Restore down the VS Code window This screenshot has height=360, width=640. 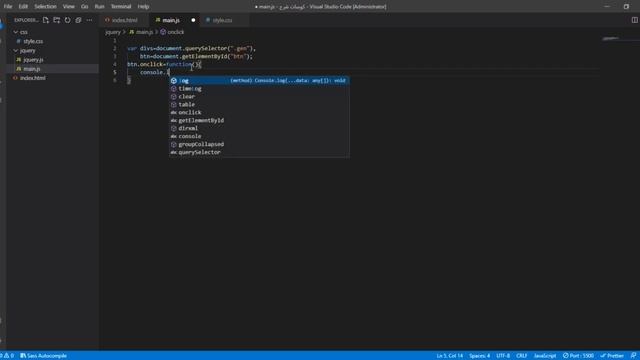626,7
